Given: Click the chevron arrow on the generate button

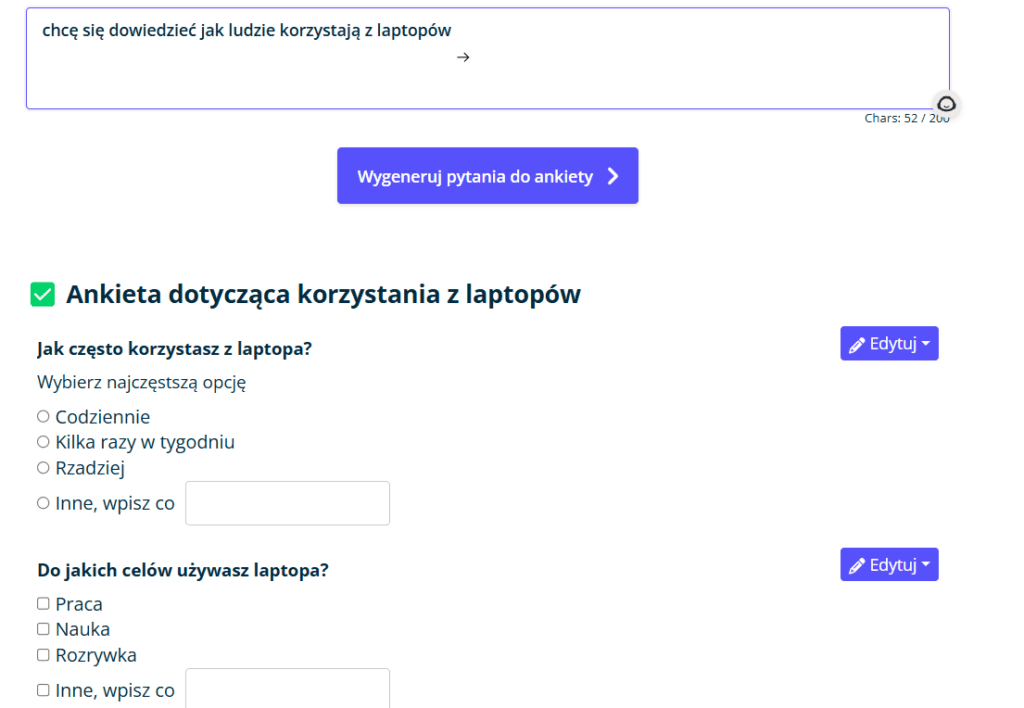Looking at the screenshot, I should (x=614, y=176).
